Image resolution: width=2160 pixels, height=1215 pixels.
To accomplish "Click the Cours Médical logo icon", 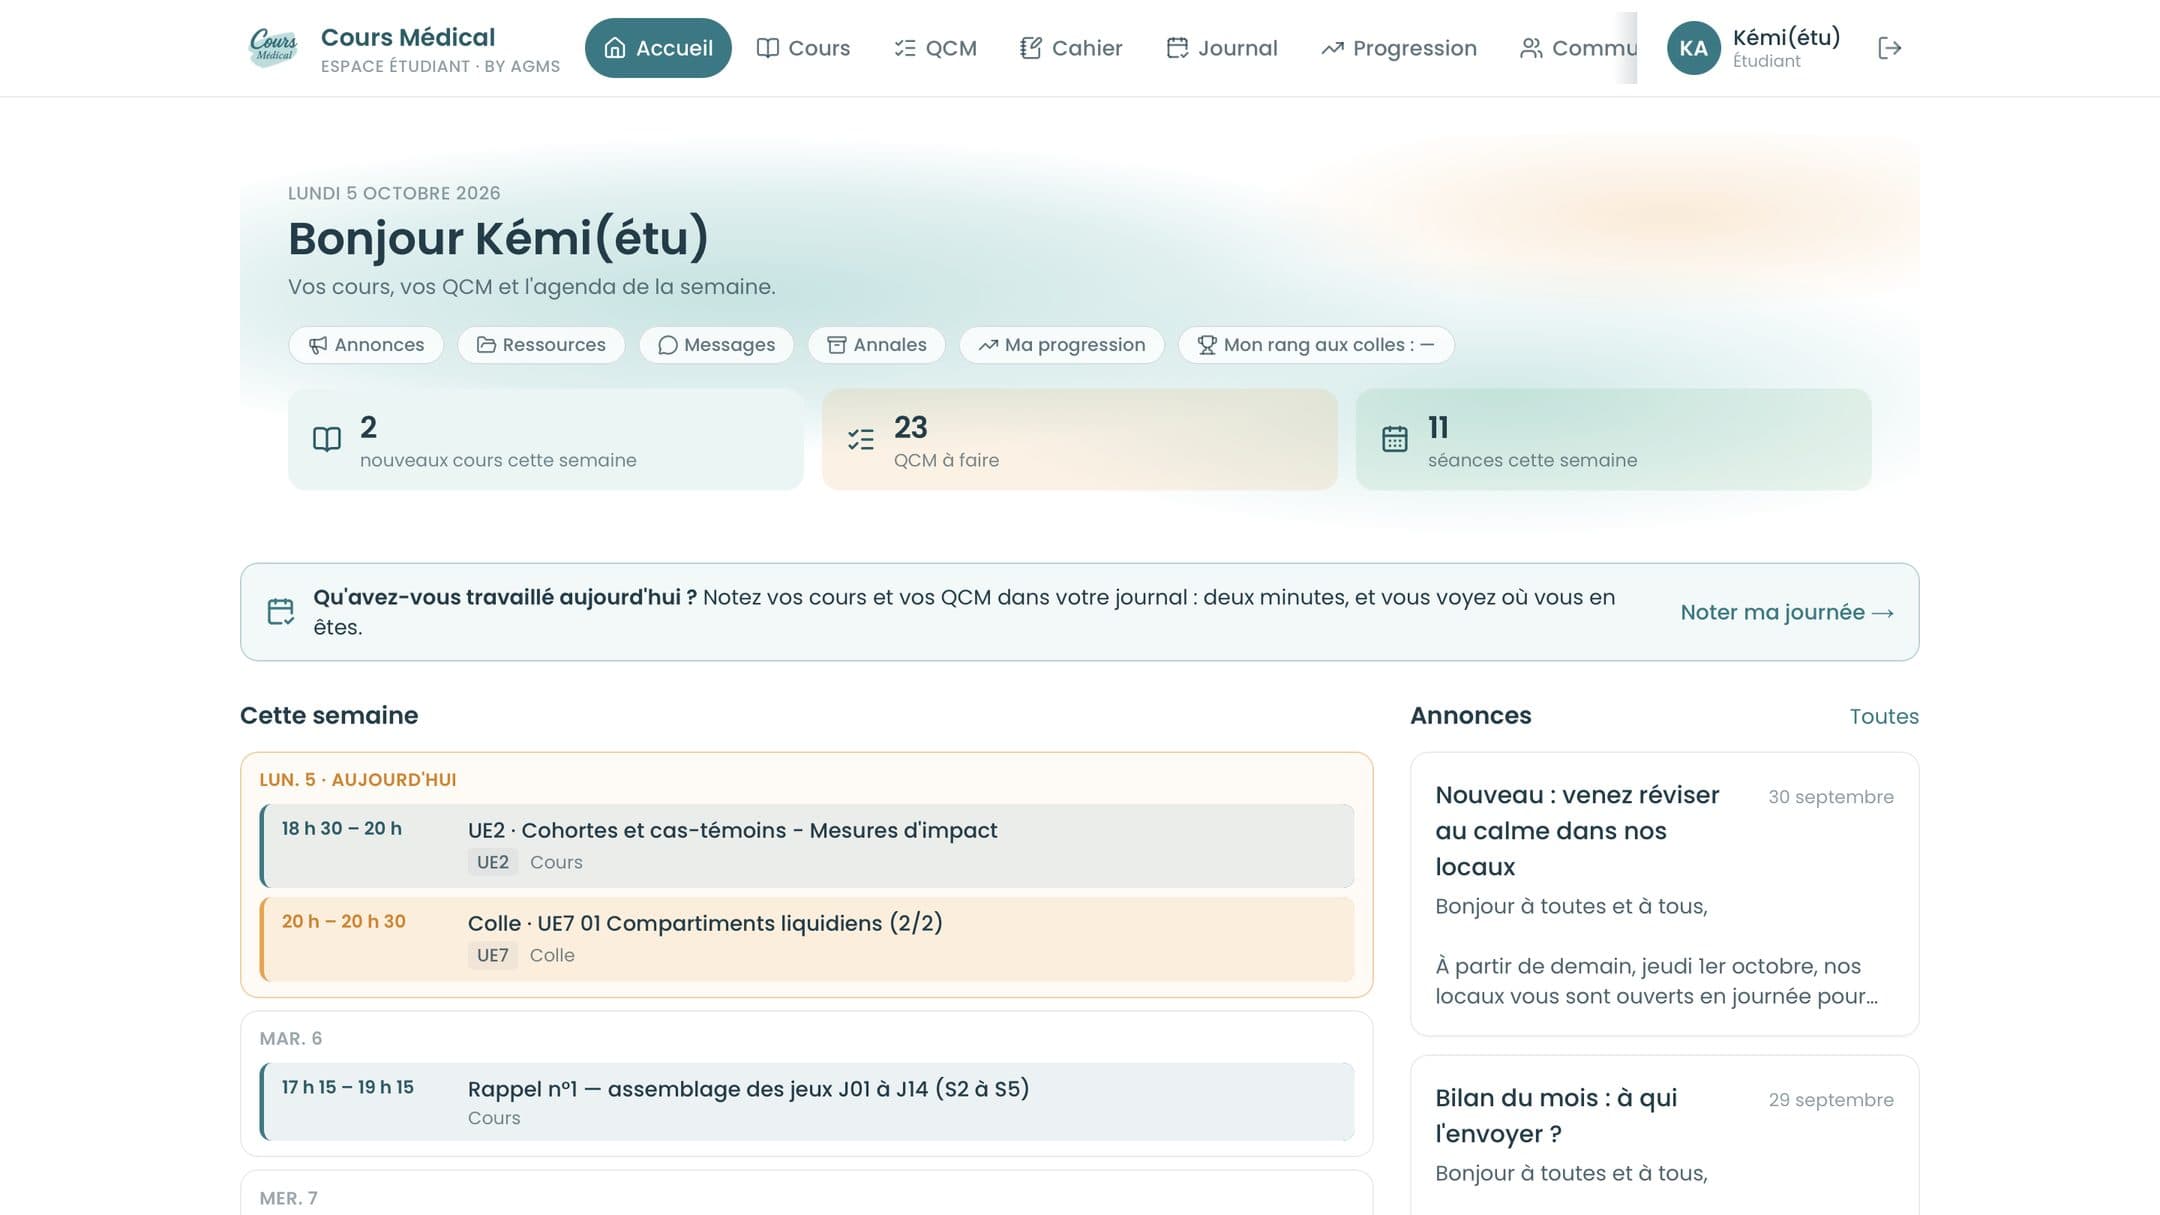I will point(273,47).
